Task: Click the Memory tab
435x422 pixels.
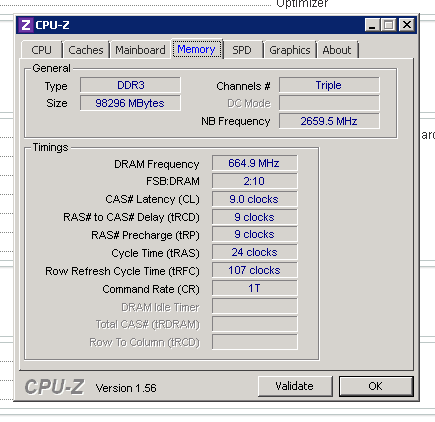Action: 197,49
